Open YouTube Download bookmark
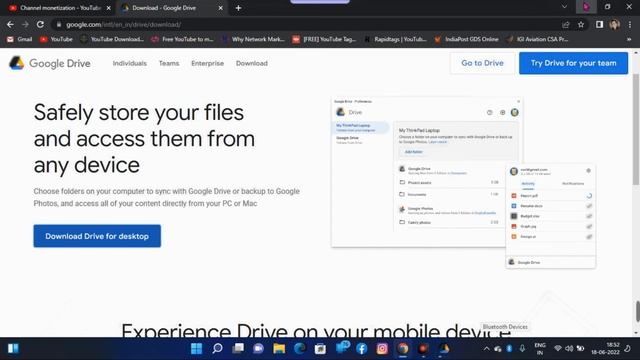The height and width of the screenshot is (360, 640). (112, 39)
